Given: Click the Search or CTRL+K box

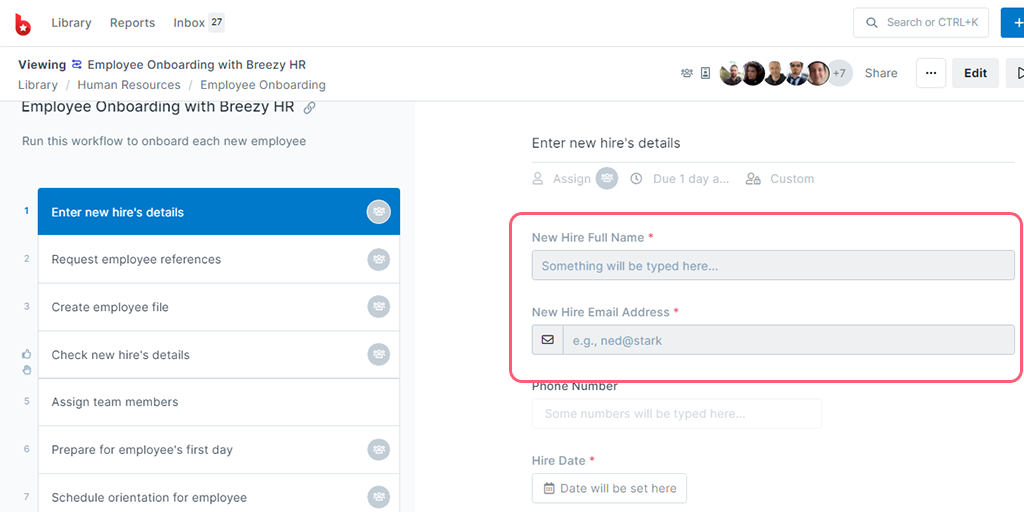Looking at the screenshot, I should [921, 23].
